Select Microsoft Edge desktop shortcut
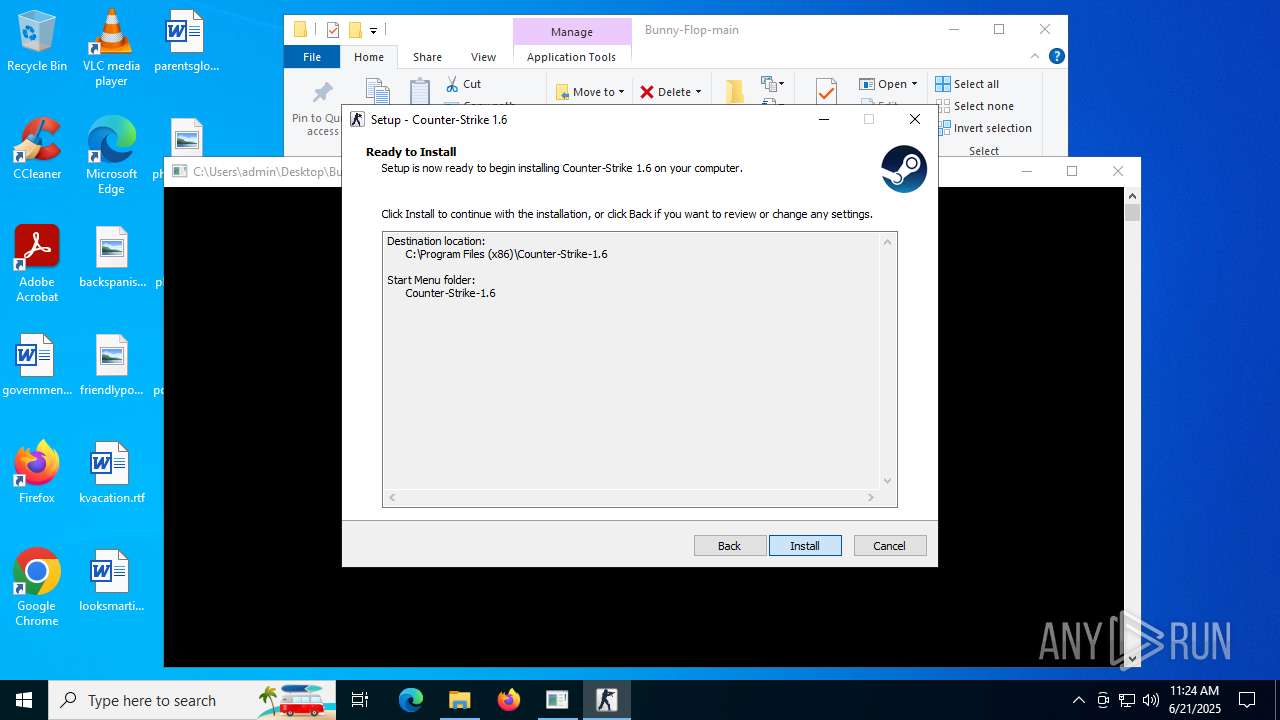The image size is (1280, 720). tap(111, 155)
